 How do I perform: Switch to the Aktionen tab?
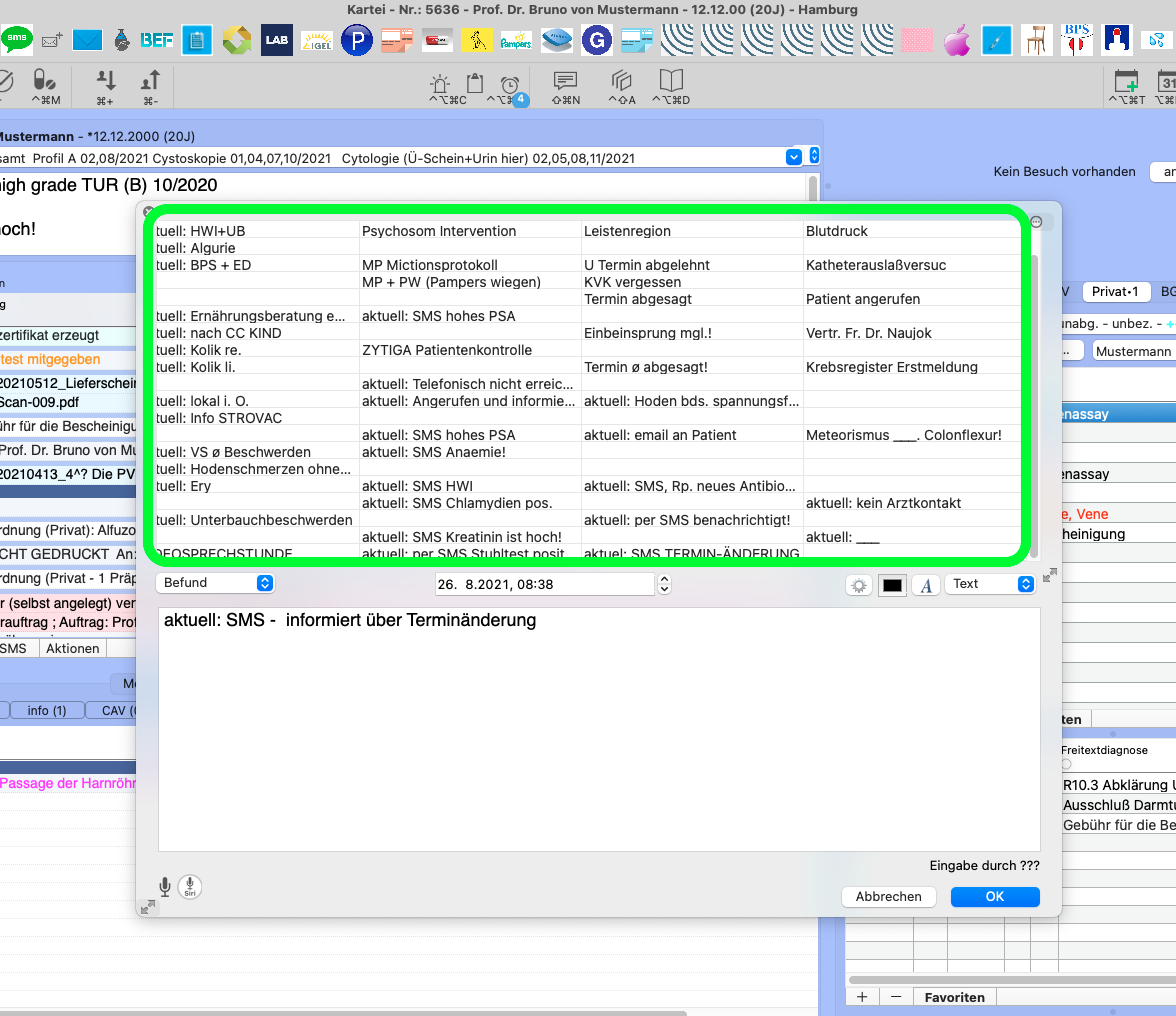[x=73, y=649]
